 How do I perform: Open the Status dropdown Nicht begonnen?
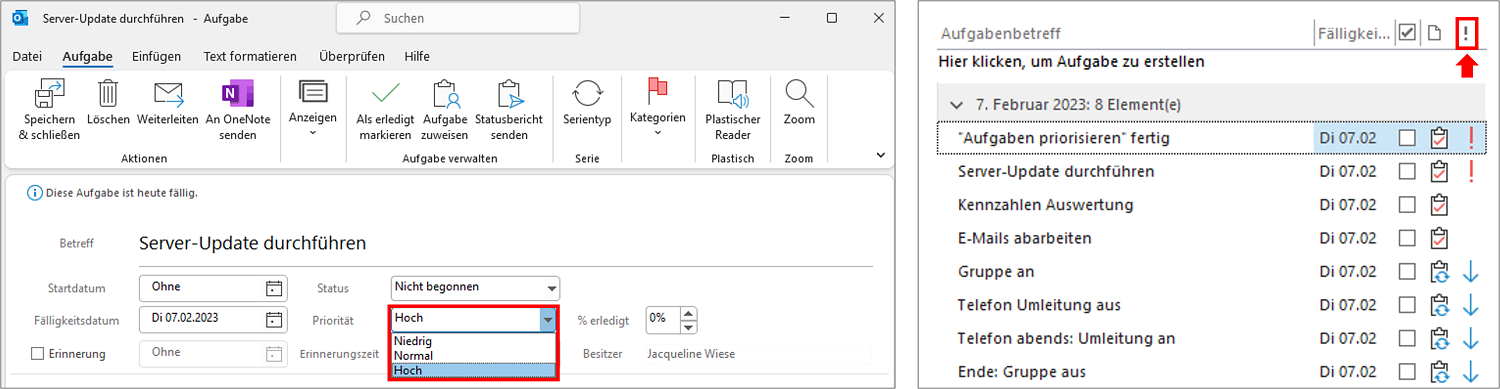point(475,288)
